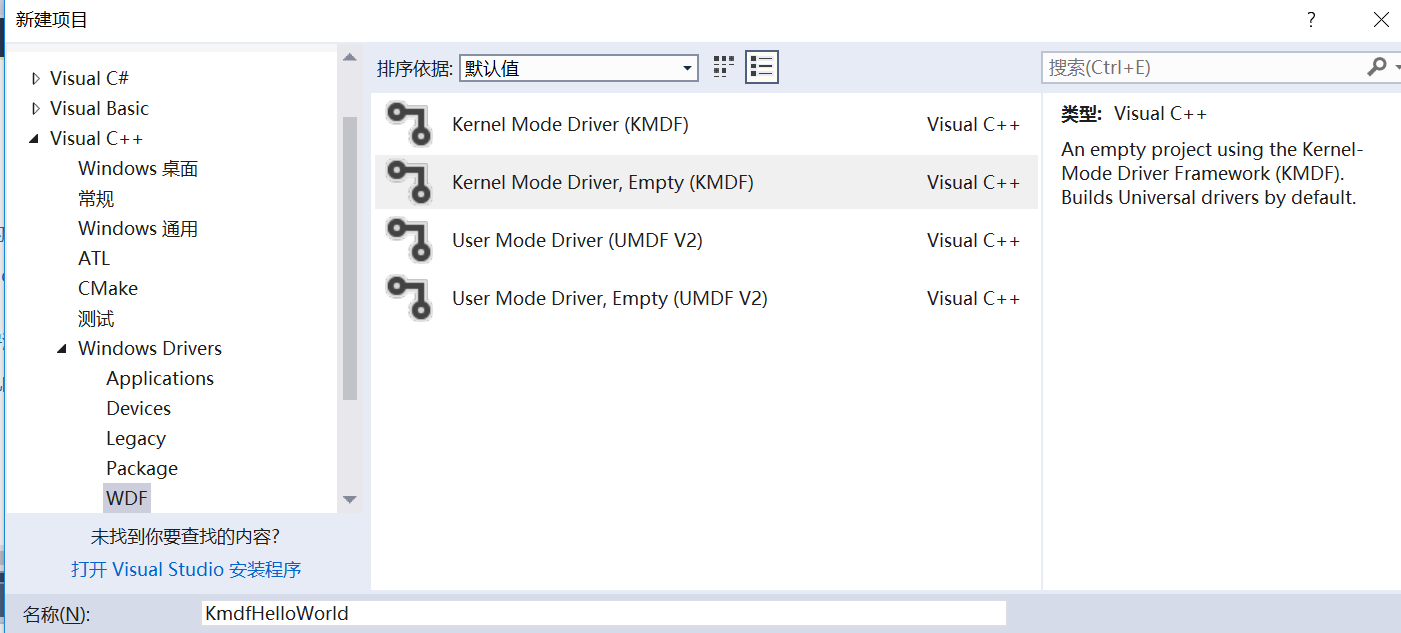Click the tree scrollbar down arrow
This screenshot has width=1401, height=633.
pos(349,499)
